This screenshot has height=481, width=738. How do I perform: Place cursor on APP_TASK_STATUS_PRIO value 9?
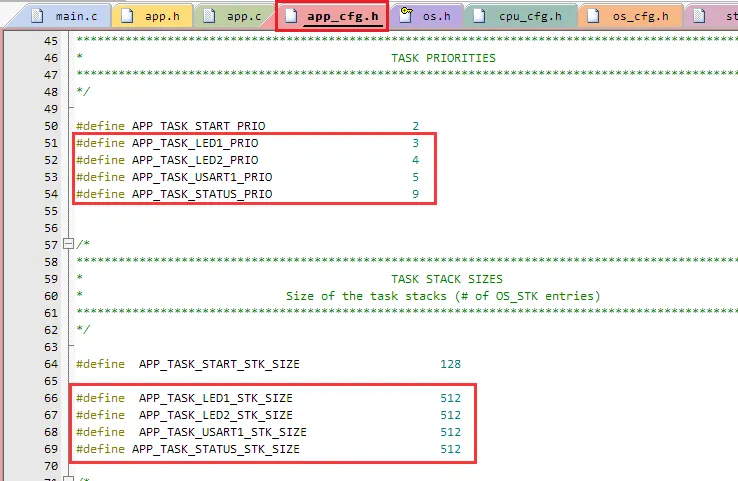tap(415, 193)
